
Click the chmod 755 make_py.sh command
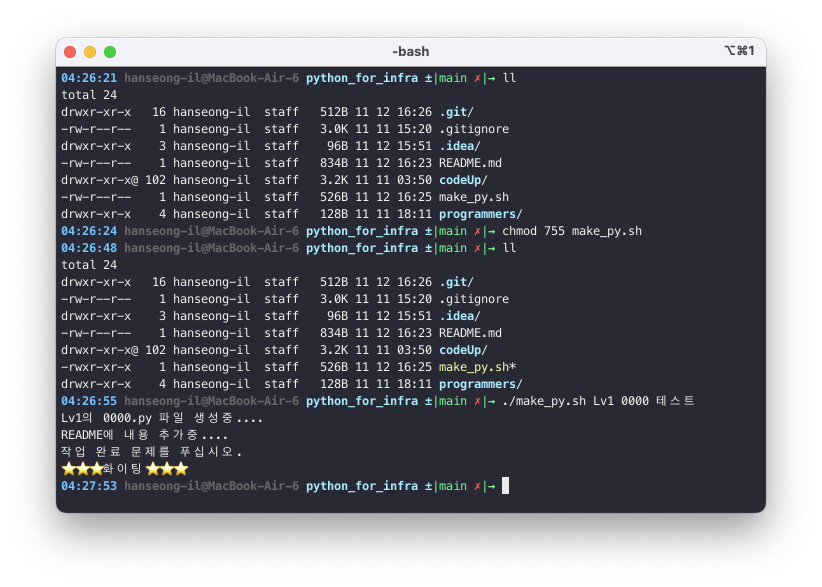(x=572, y=231)
